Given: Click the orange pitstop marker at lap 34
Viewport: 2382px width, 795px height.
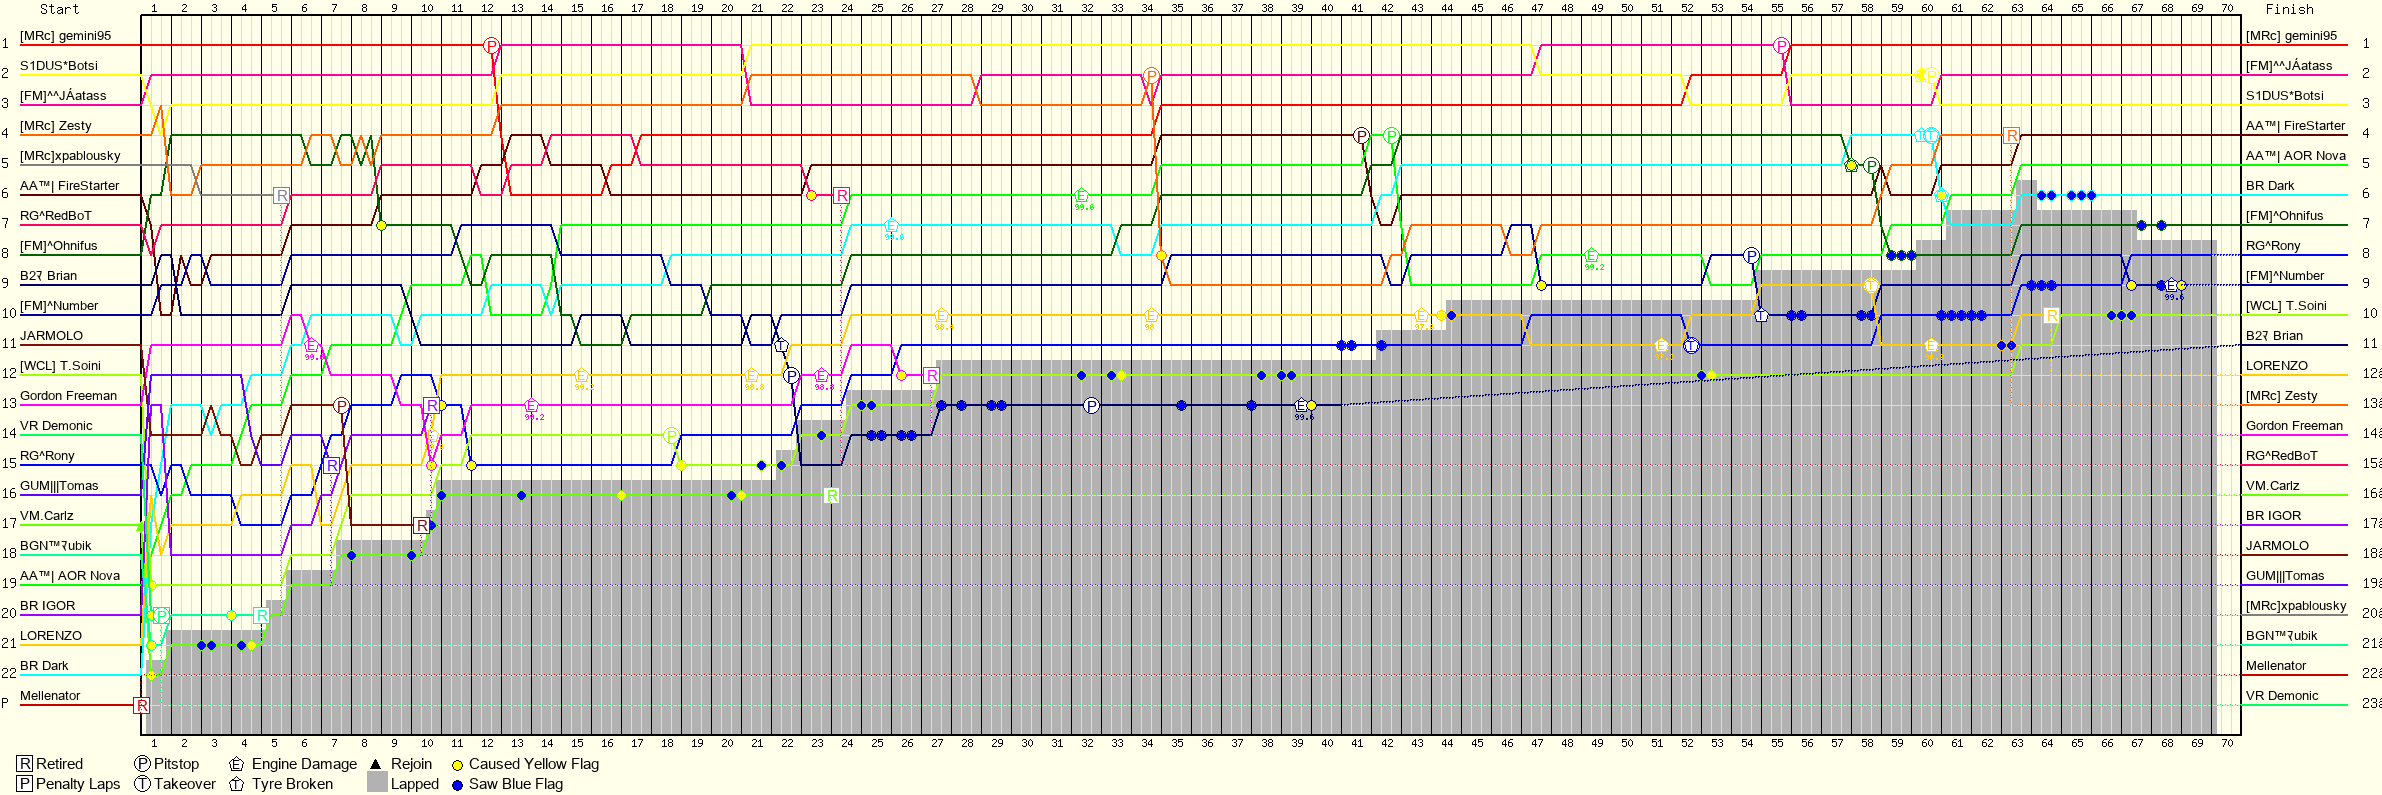Looking at the screenshot, I should [x=1151, y=76].
